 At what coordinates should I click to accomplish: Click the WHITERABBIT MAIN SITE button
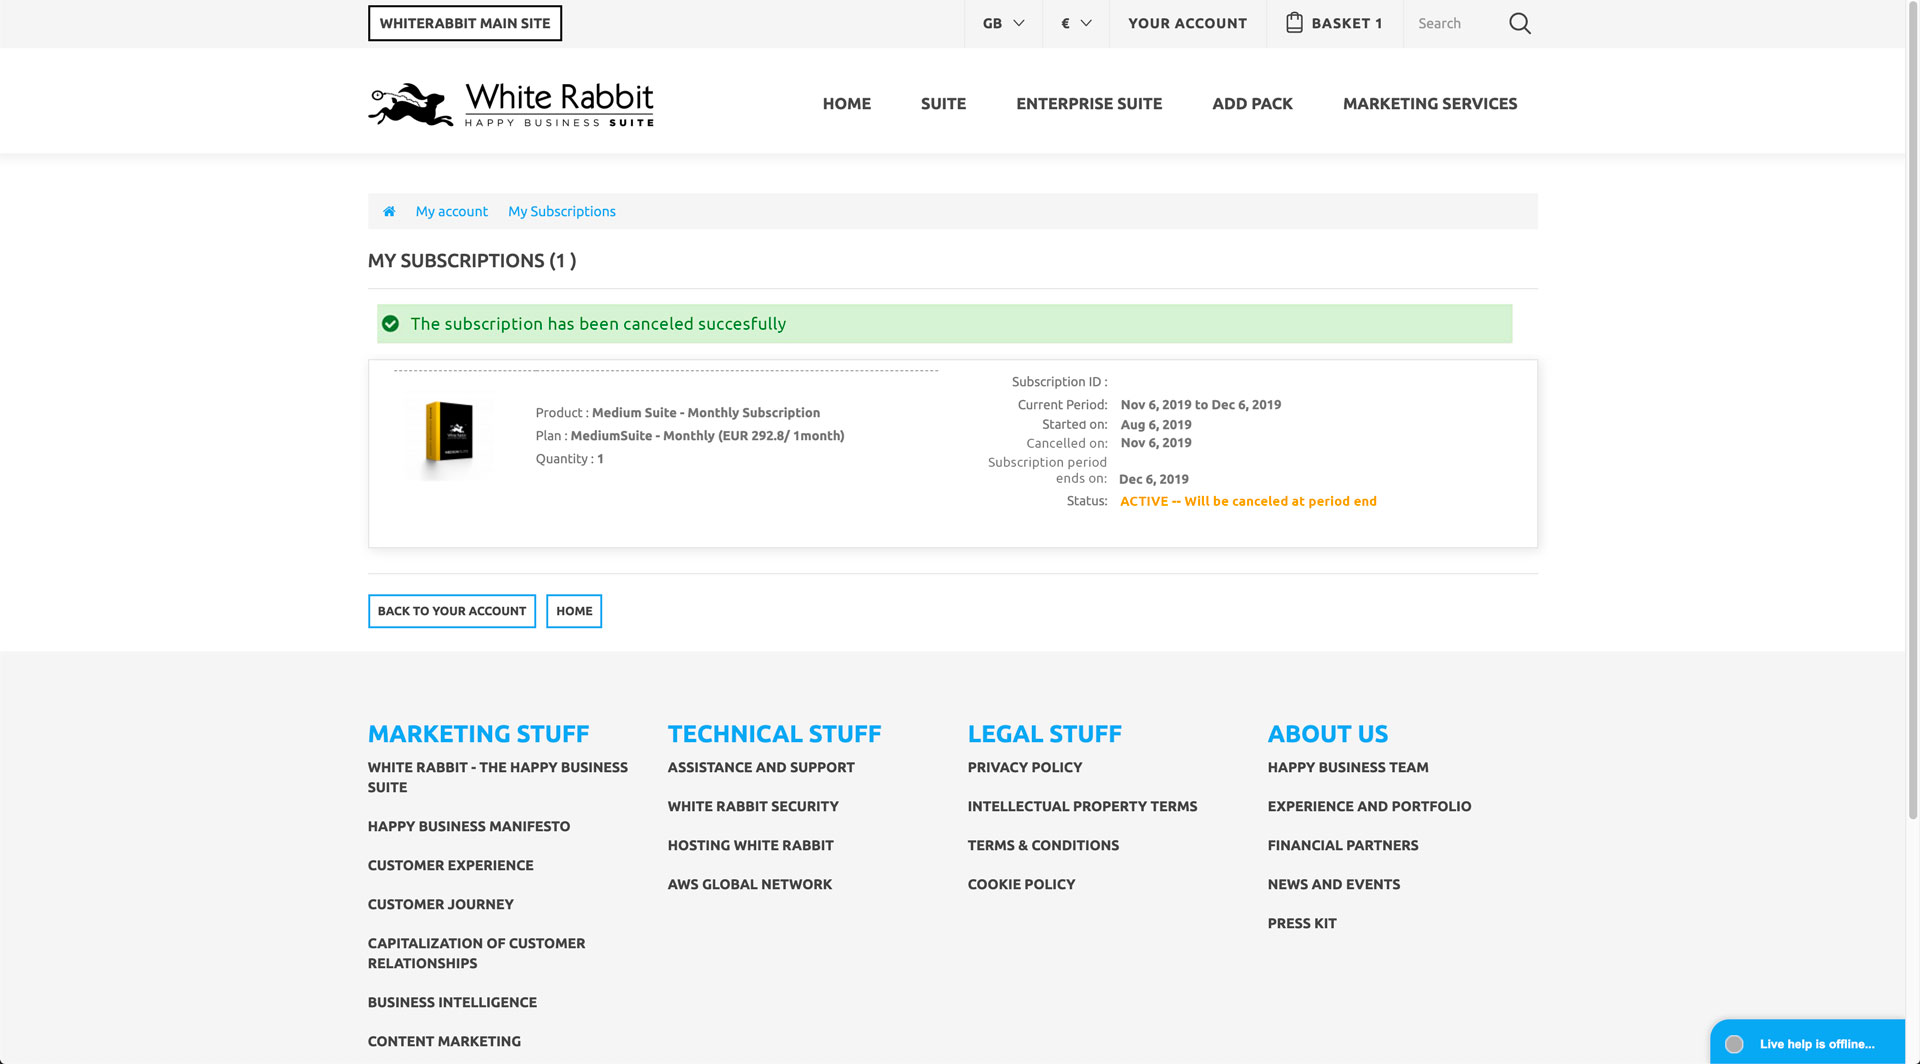[x=465, y=23]
